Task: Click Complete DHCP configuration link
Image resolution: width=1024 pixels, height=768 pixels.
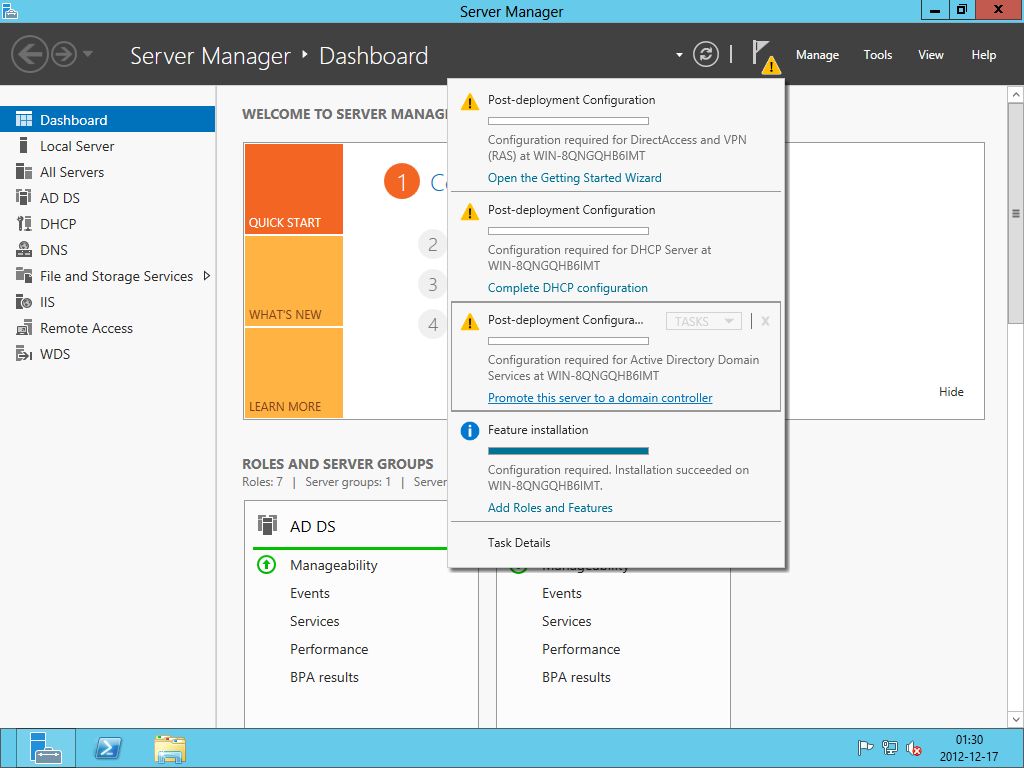Action: click(568, 287)
